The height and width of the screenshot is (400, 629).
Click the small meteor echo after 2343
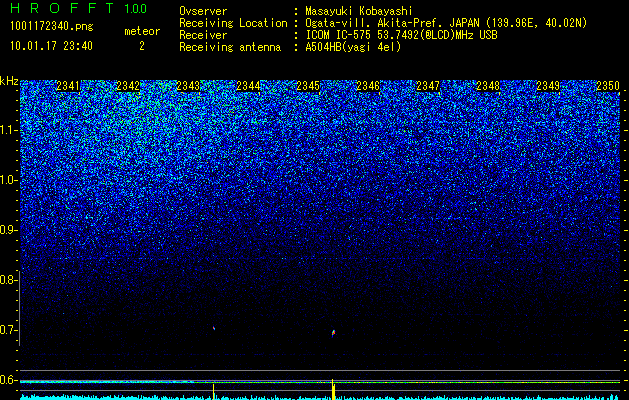pyautogui.click(x=214, y=328)
